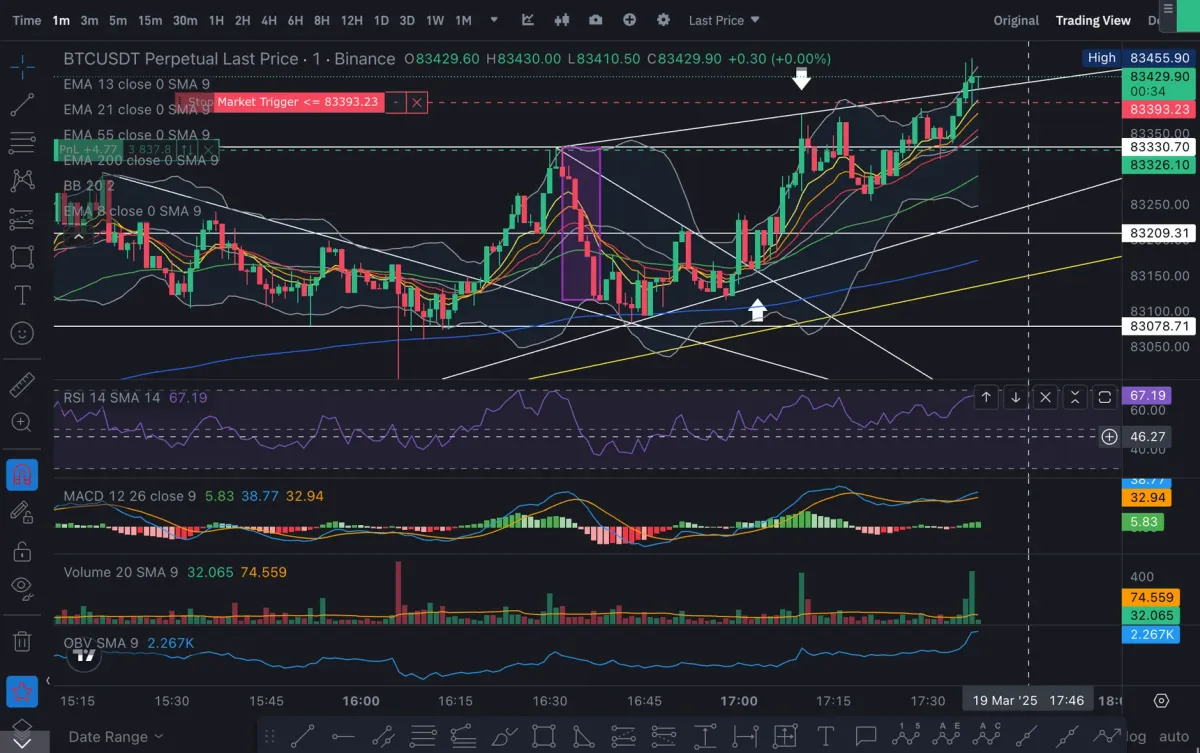Close the Market Trigger order line
This screenshot has height=753, width=1200.
(417, 102)
